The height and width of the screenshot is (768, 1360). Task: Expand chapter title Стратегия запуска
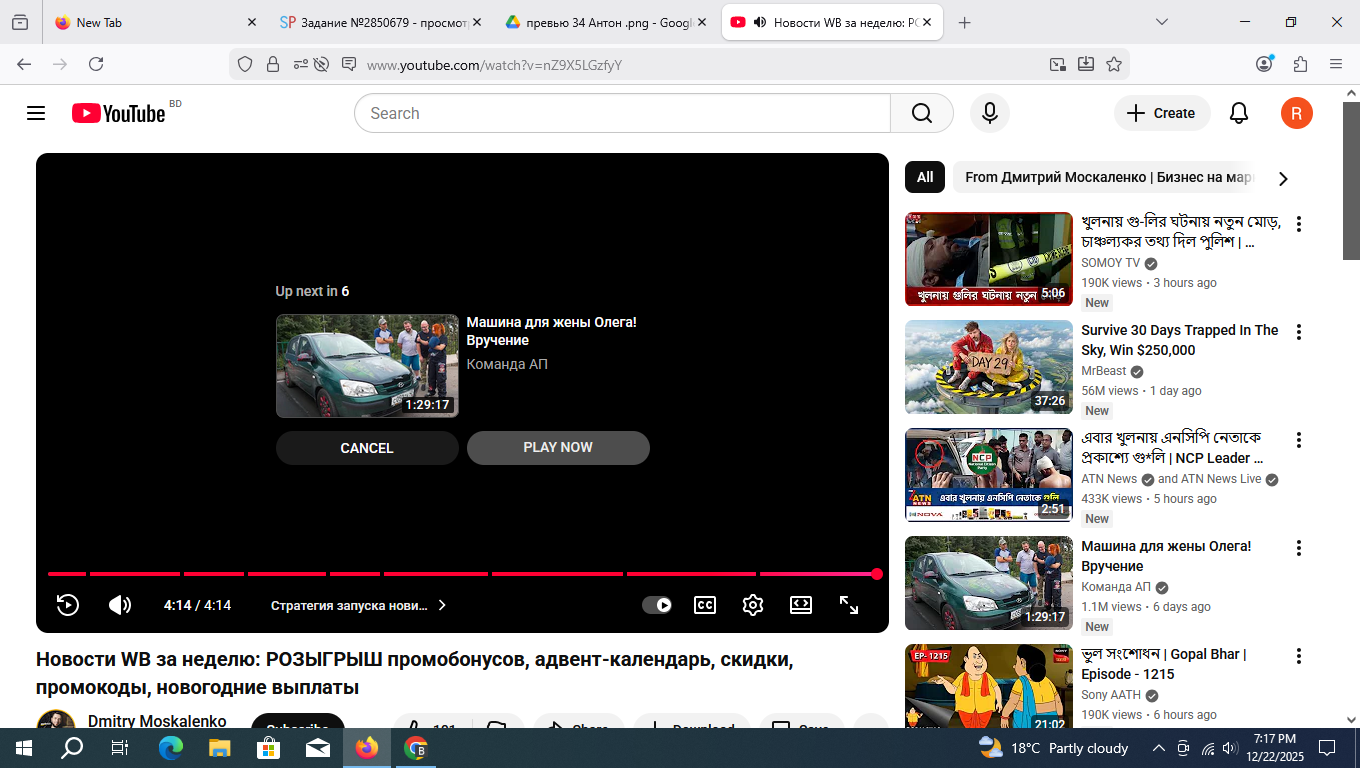(x=358, y=605)
